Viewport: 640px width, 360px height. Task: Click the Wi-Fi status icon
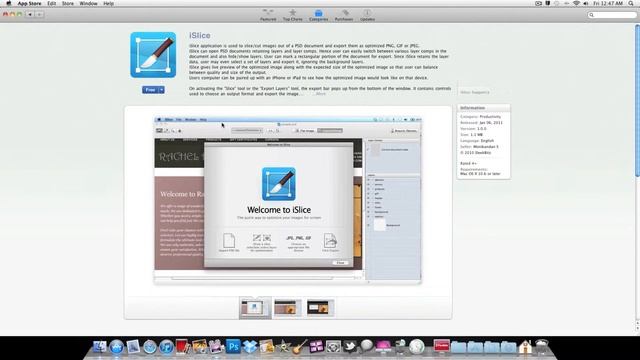tap(576, 3)
